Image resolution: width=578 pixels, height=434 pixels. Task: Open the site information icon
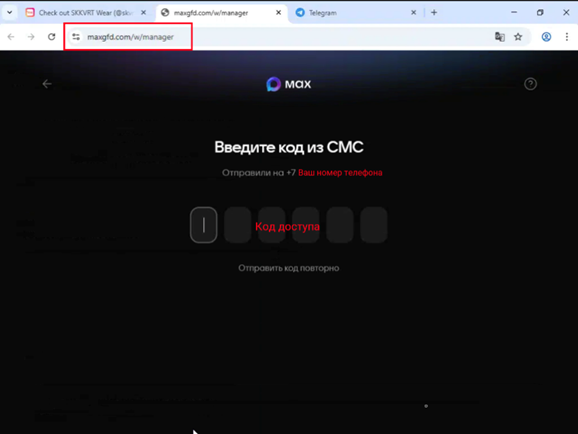click(76, 37)
